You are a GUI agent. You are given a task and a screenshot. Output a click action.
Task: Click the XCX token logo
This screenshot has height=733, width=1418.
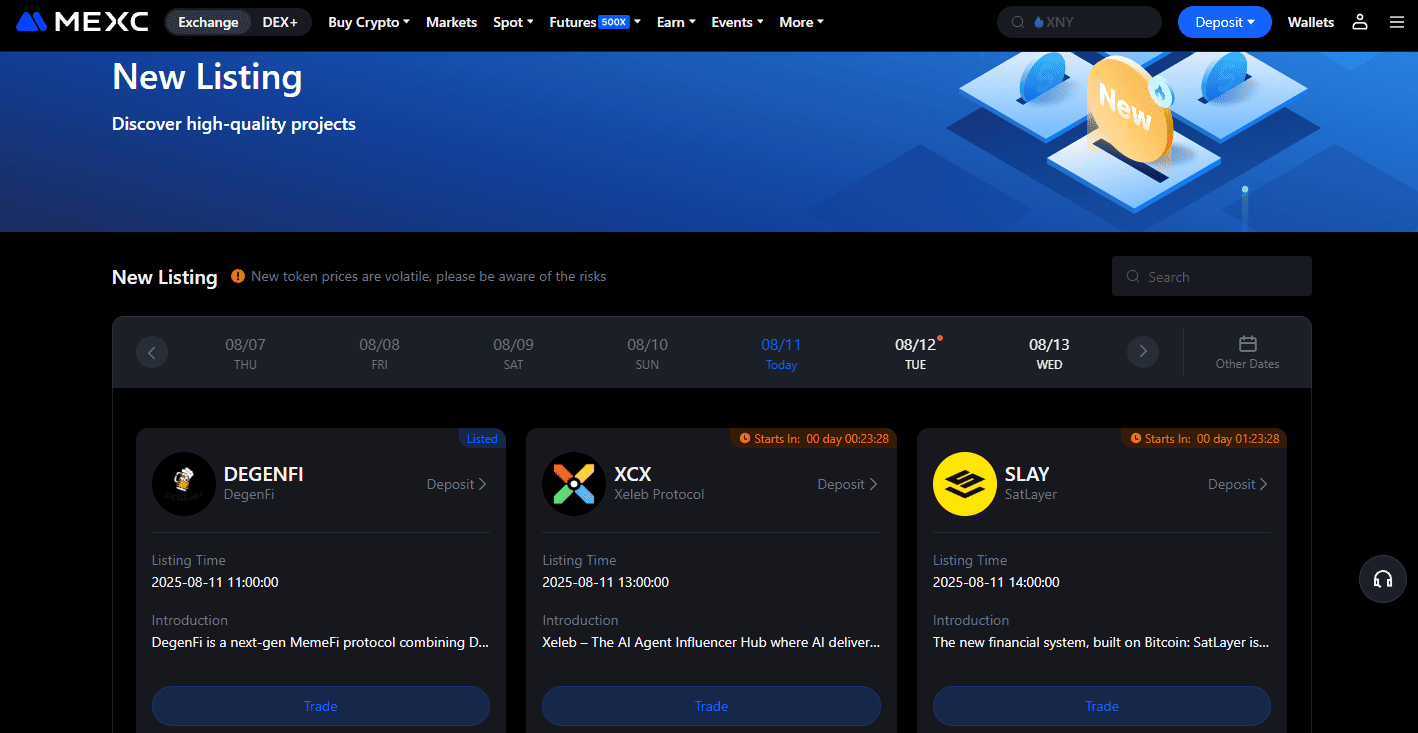[574, 484]
